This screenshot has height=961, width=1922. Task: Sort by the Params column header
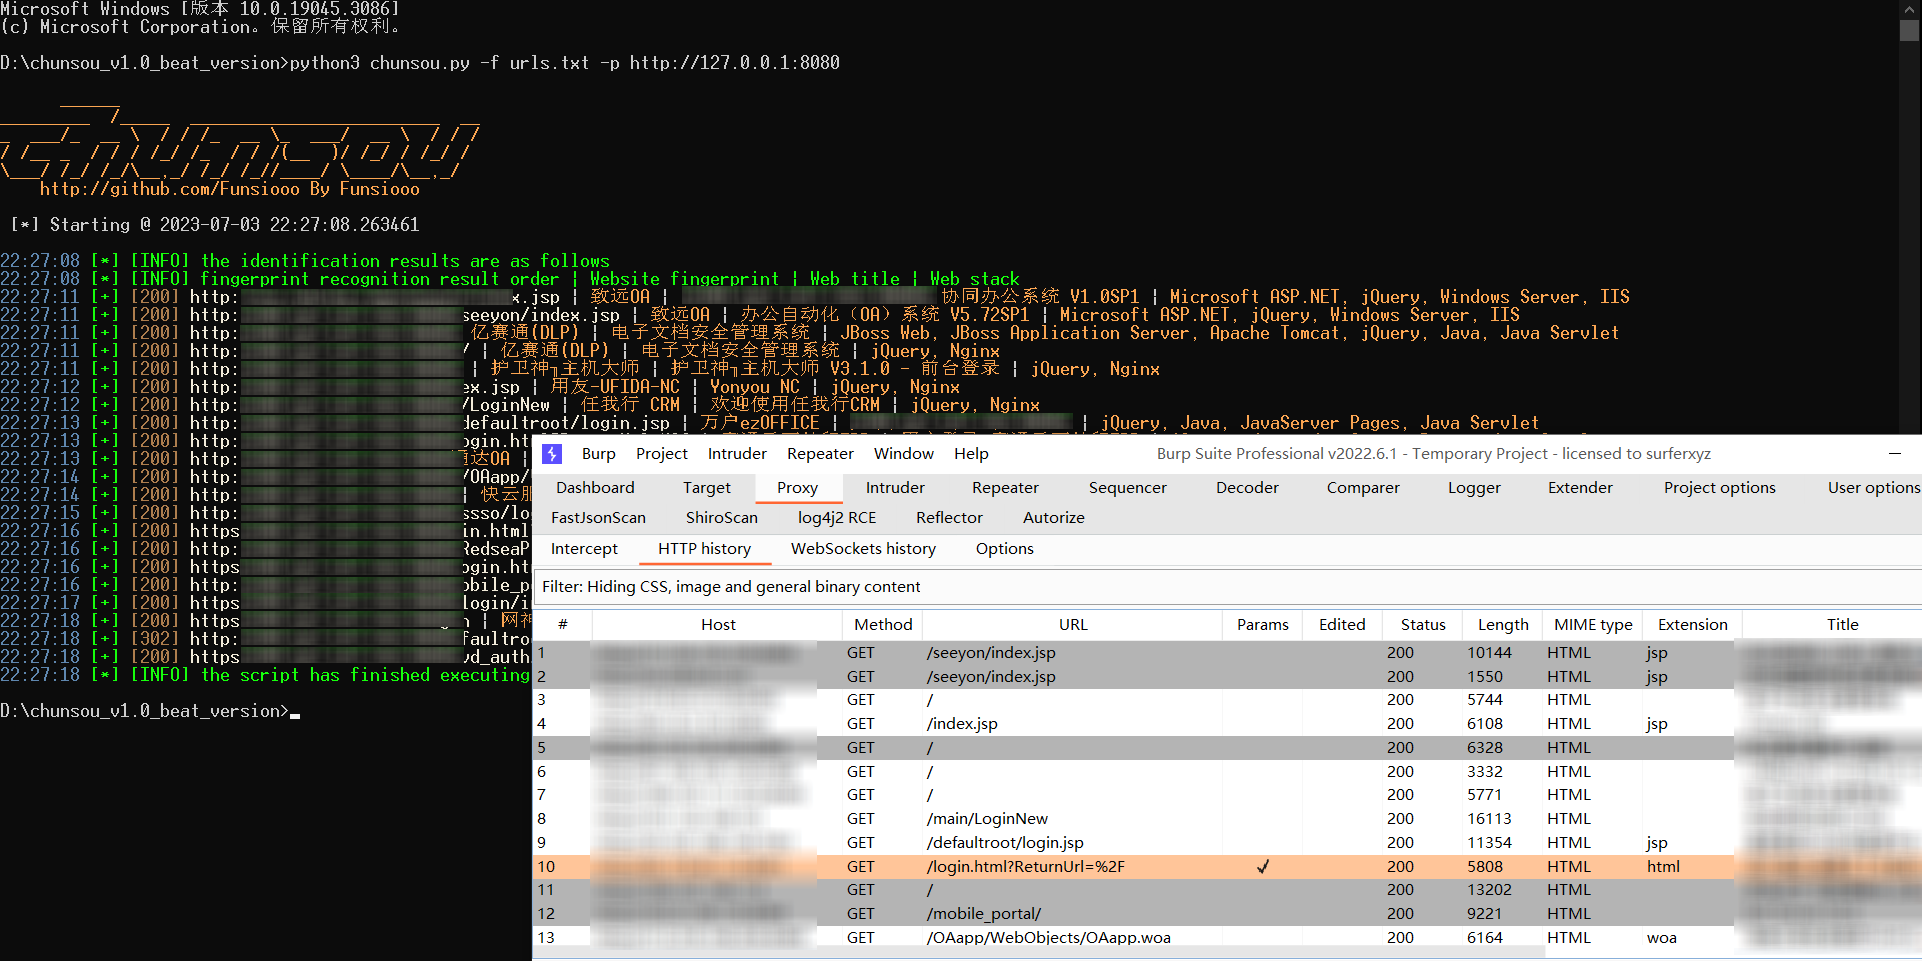tap(1262, 625)
